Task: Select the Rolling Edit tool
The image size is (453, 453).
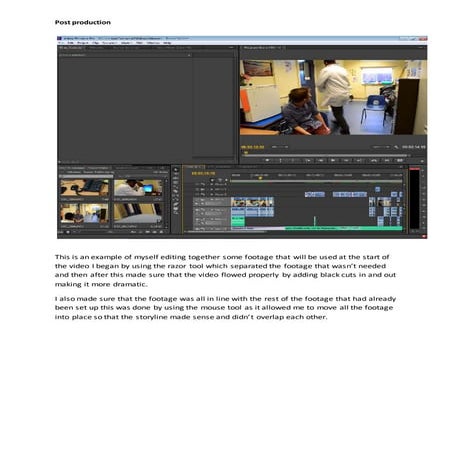Action: click(176, 182)
